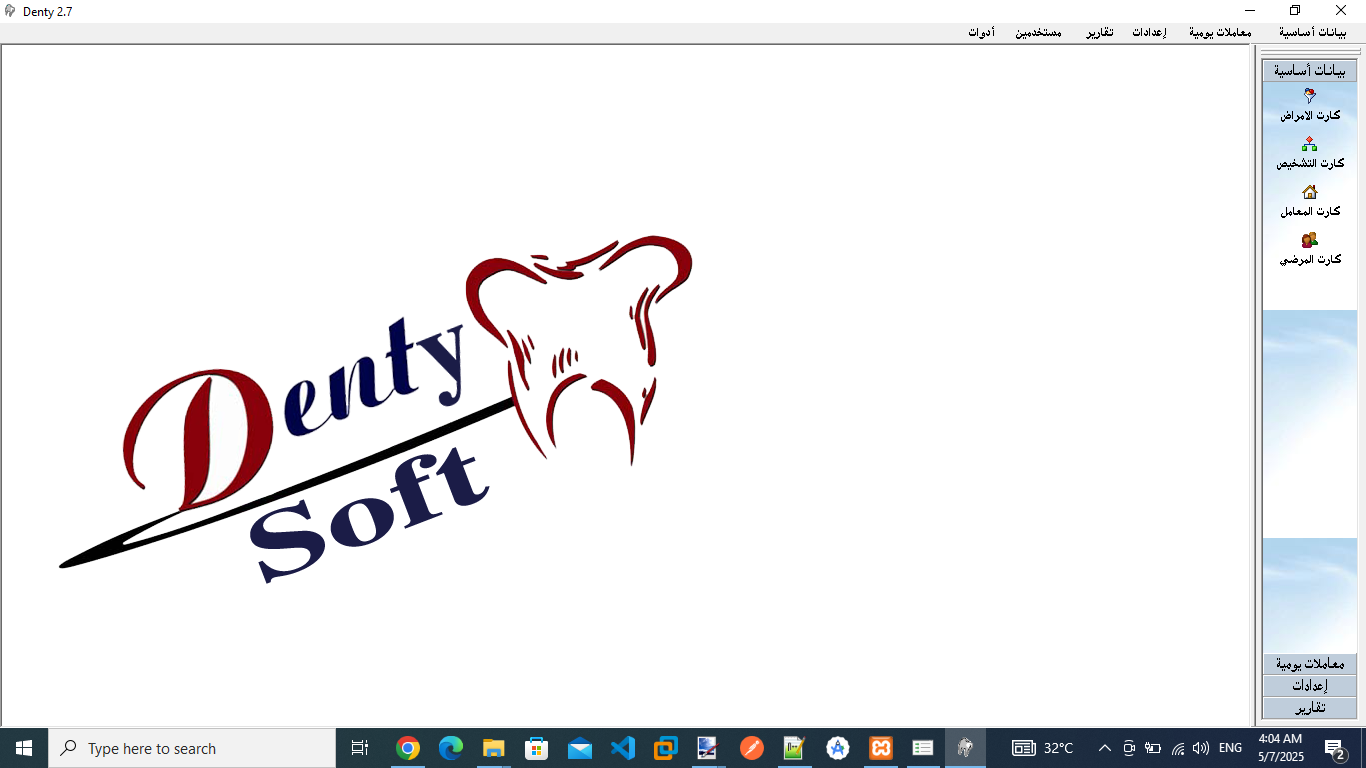Open the مستخدمين (Users) menu
This screenshot has width=1366, height=768.
tap(1039, 33)
